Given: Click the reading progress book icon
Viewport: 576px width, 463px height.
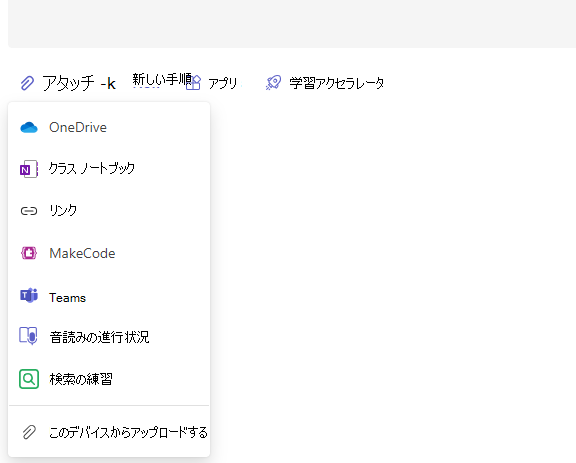Looking at the screenshot, I should pos(28,336).
